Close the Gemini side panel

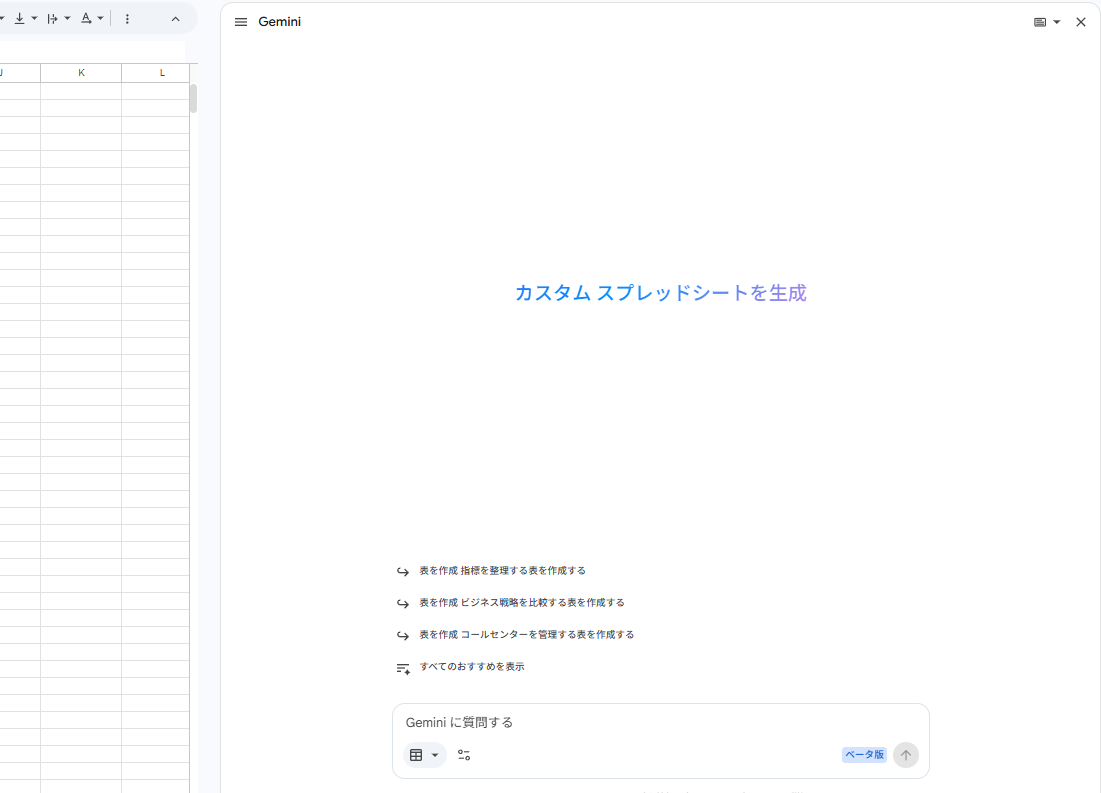pos(1081,22)
